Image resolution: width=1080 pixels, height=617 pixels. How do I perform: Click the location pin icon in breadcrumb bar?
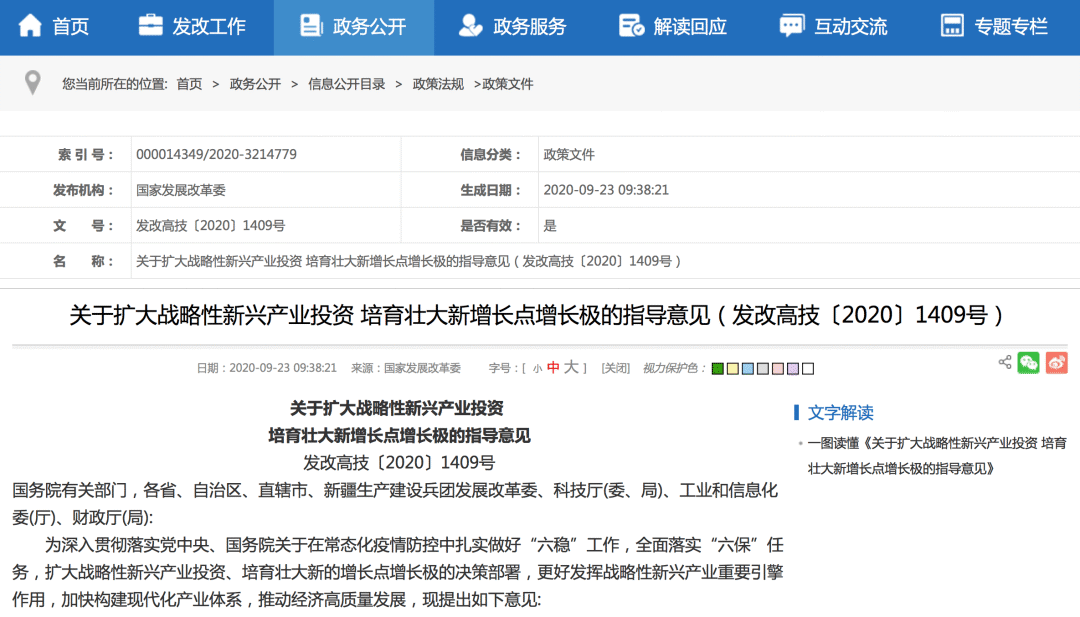click(x=32, y=83)
